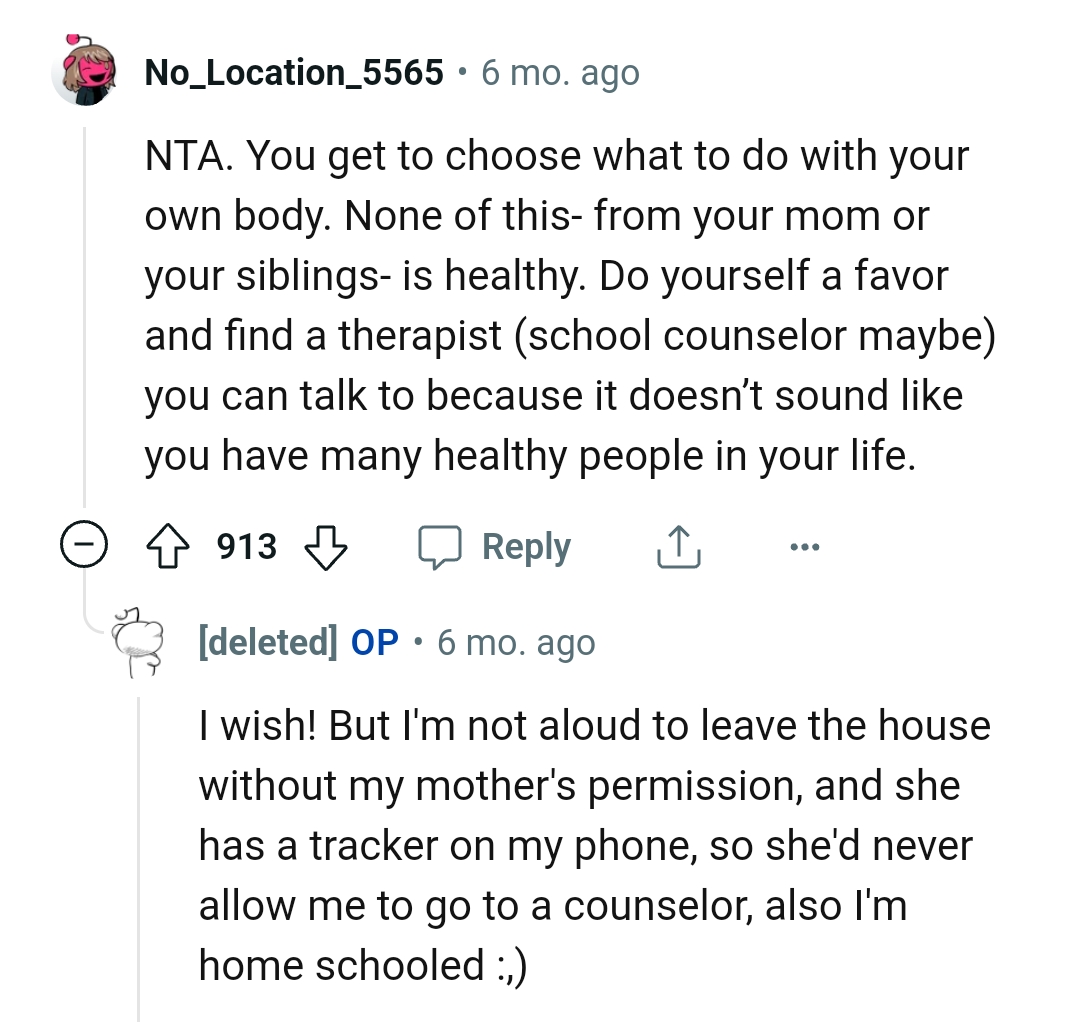Click the 913 vote count
This screenshot has height=1022, width=1080.
pyautogui.click(x=245, y=546)
